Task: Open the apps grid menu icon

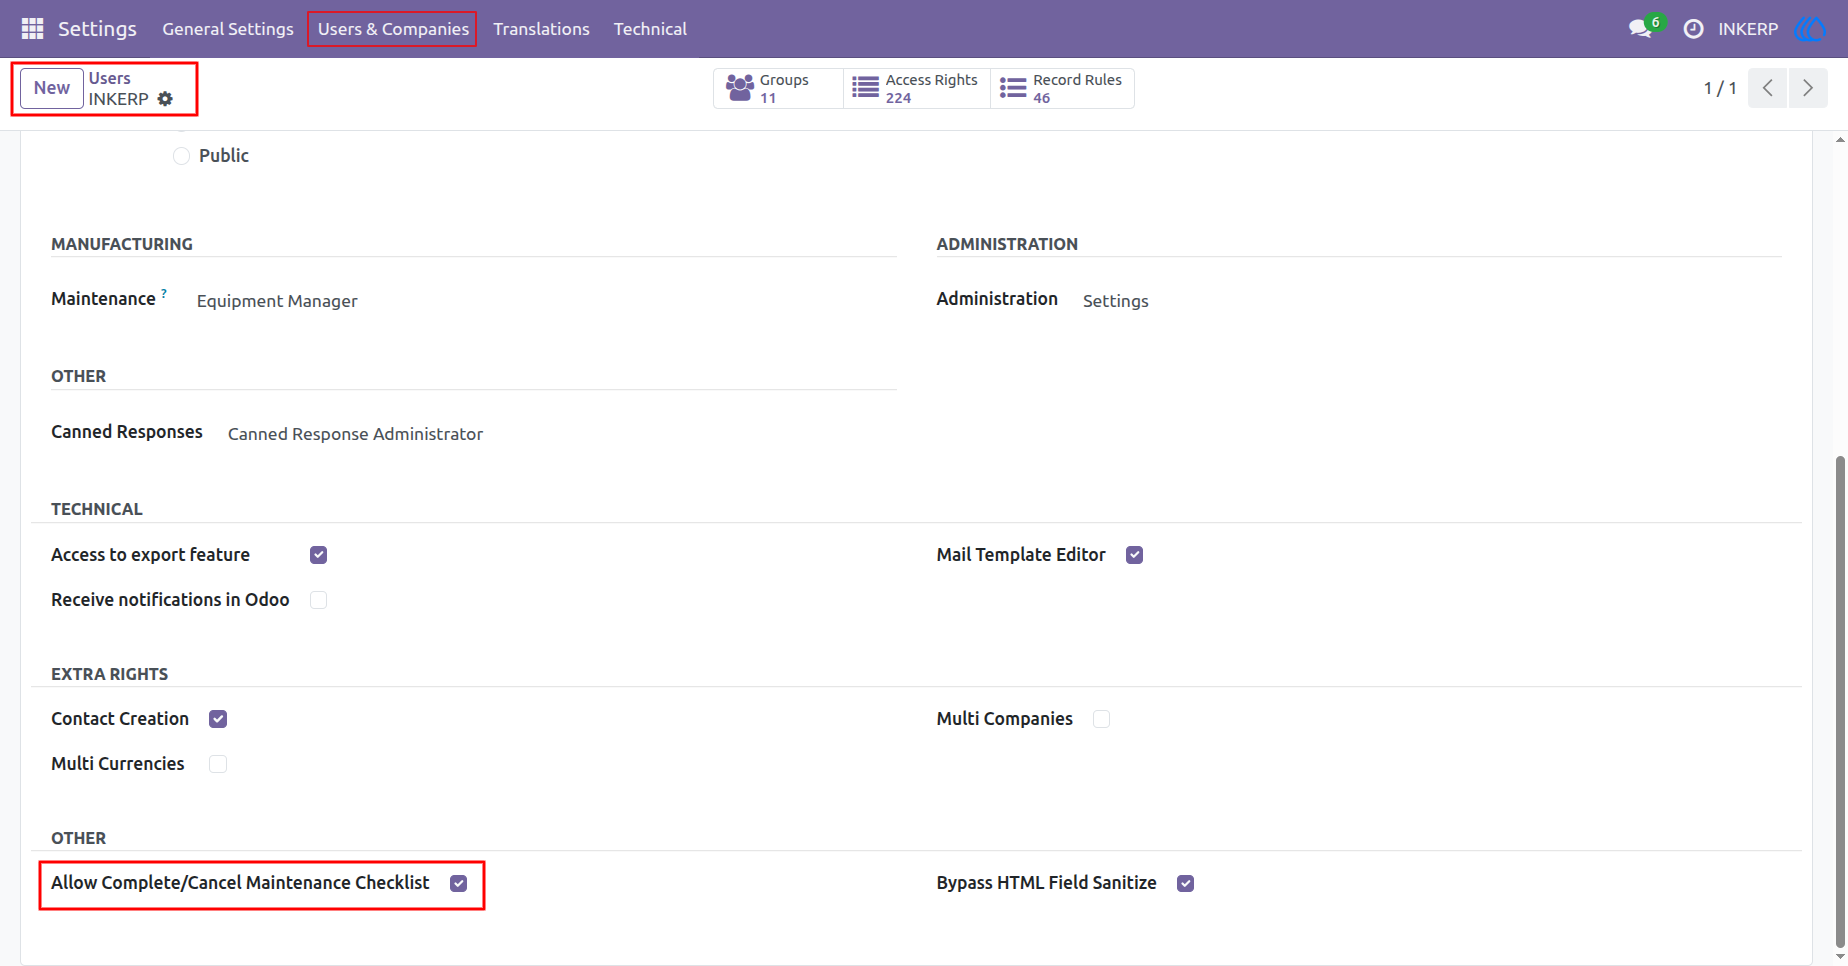Action: [x=32, y=29]
